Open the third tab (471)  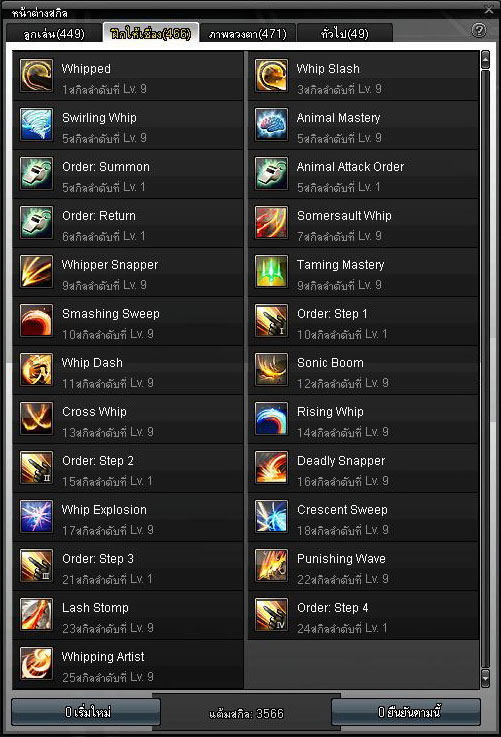[x=248, y=33]
